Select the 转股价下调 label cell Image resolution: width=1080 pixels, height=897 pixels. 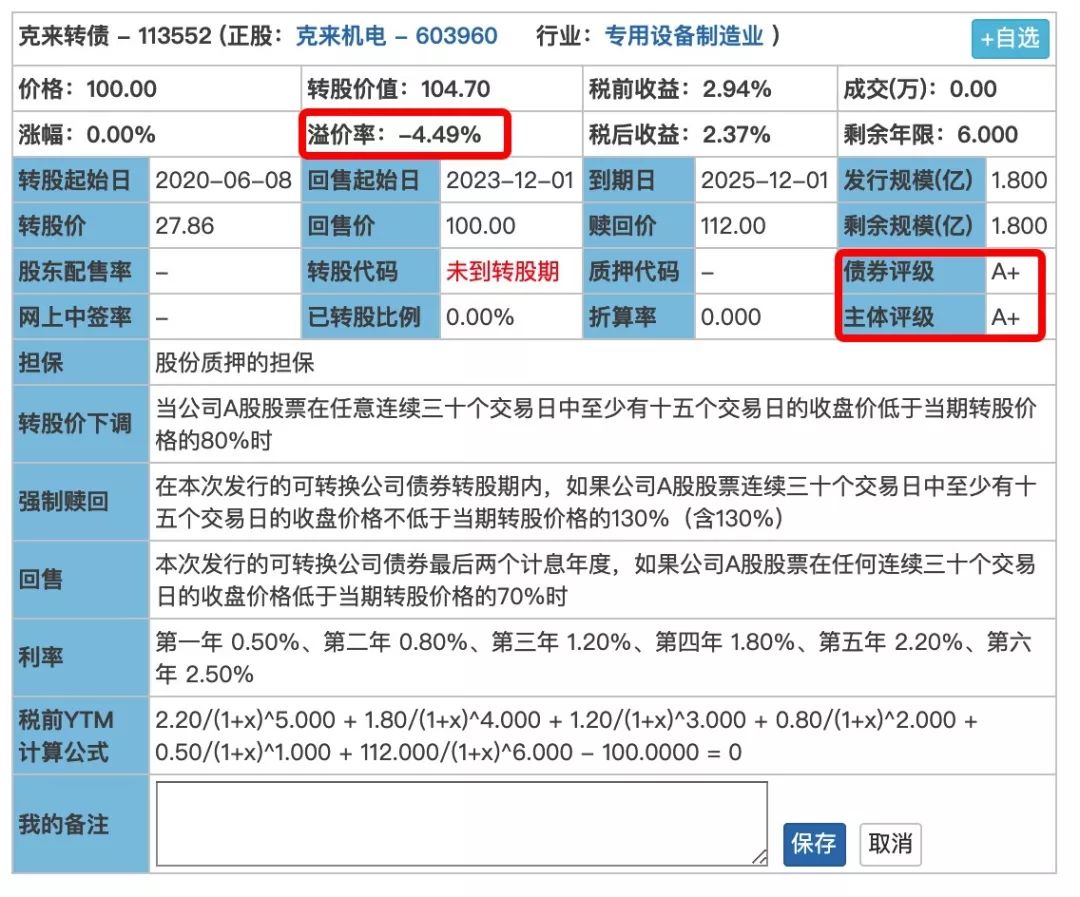coord(81,424)
